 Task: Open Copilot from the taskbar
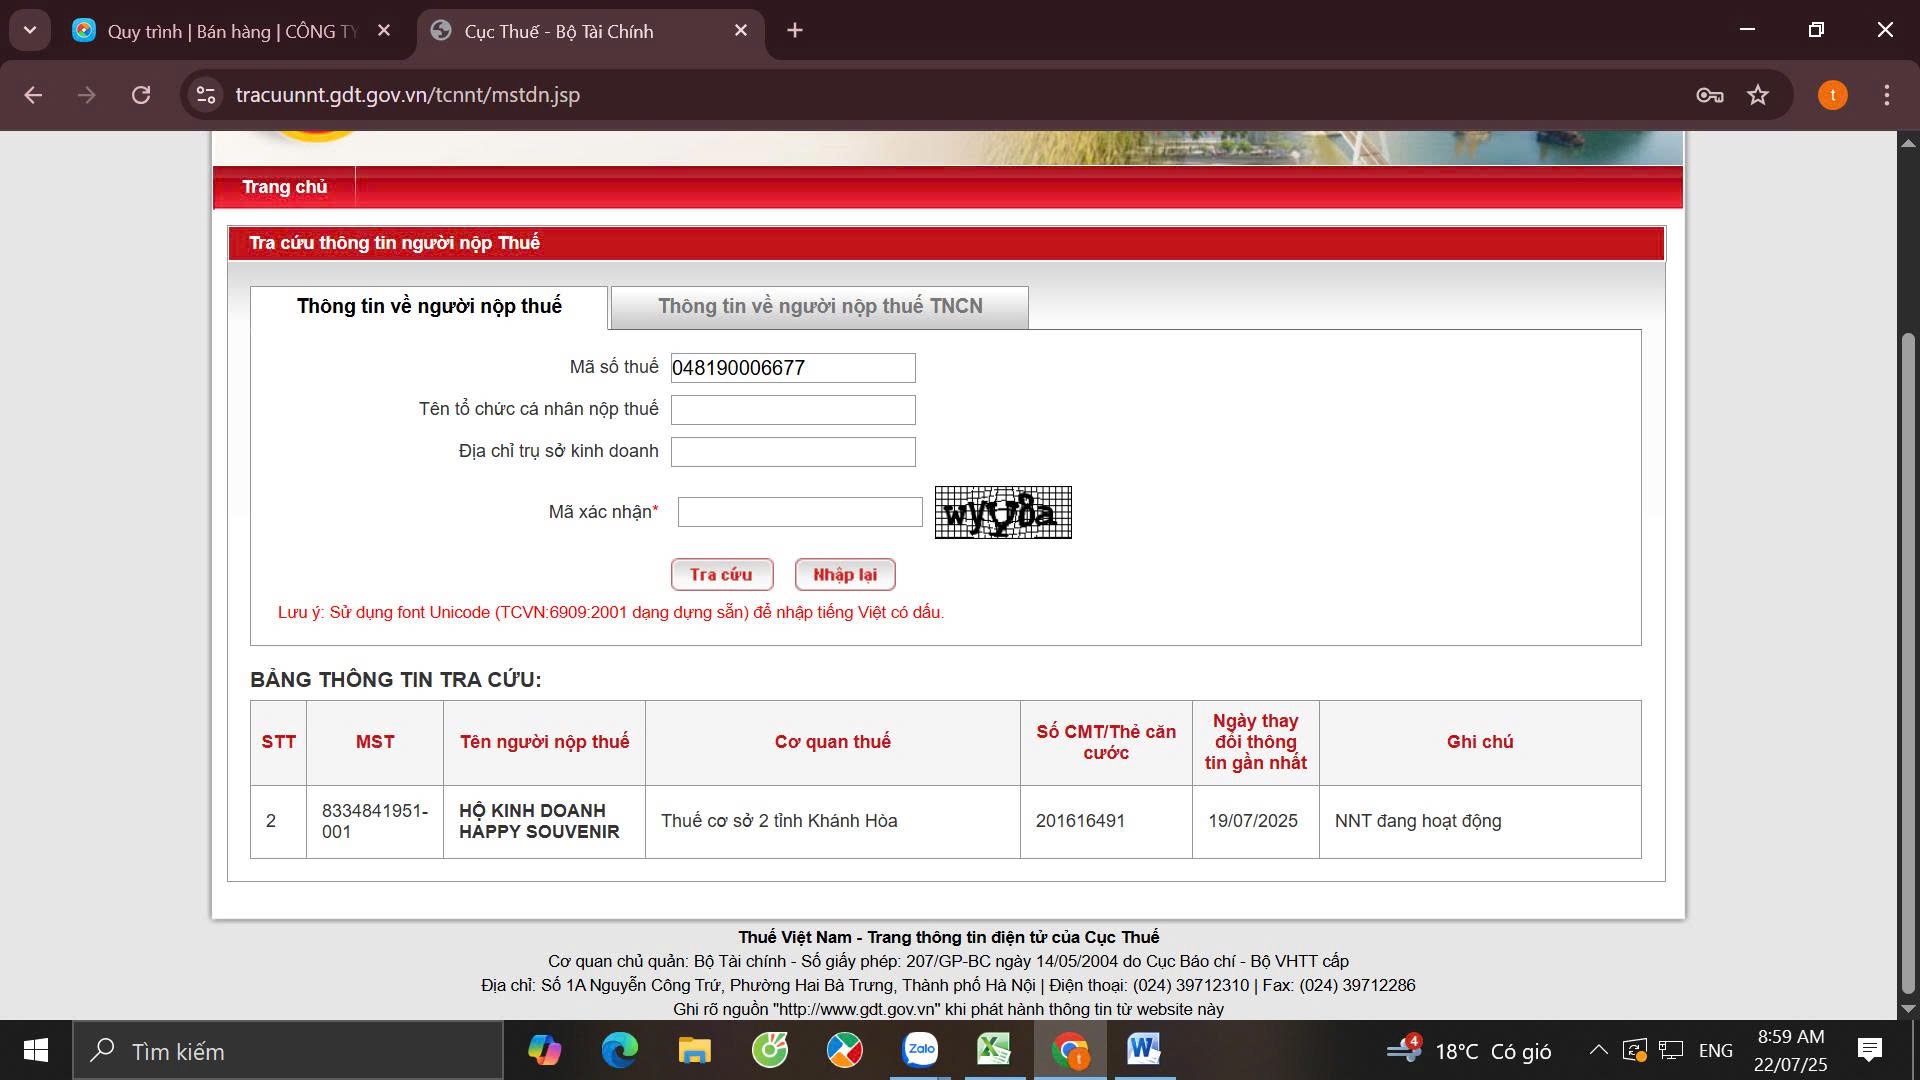[545, 1050]
